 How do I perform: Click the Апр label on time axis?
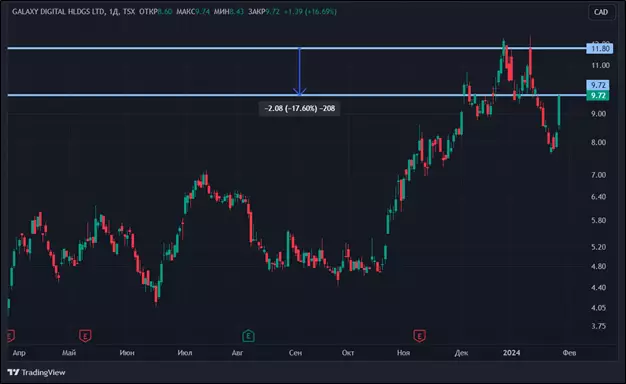(19, 353)
